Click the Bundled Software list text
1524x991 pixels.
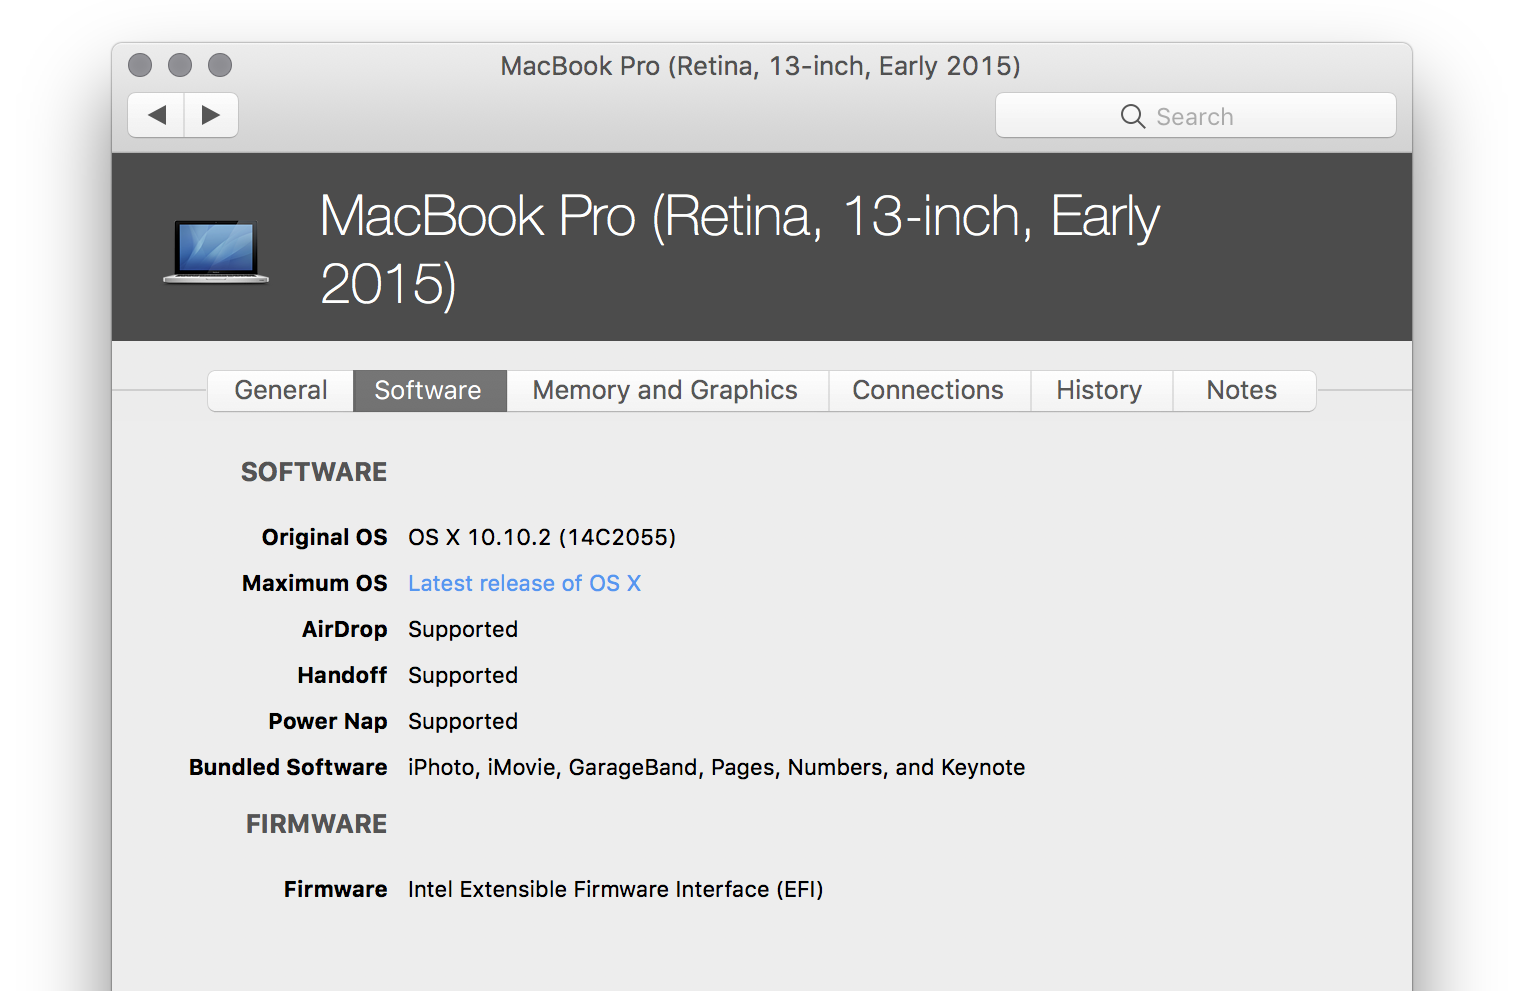pos(716,767)
